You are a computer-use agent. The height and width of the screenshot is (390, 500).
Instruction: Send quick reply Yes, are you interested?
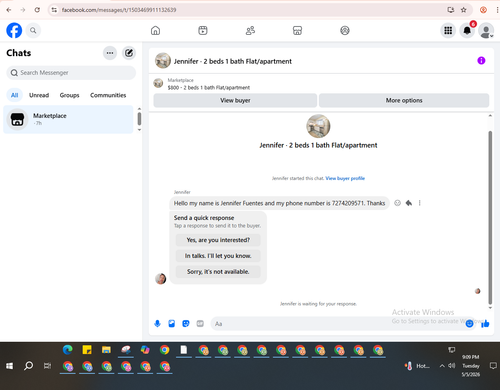[x=218, y=240]
